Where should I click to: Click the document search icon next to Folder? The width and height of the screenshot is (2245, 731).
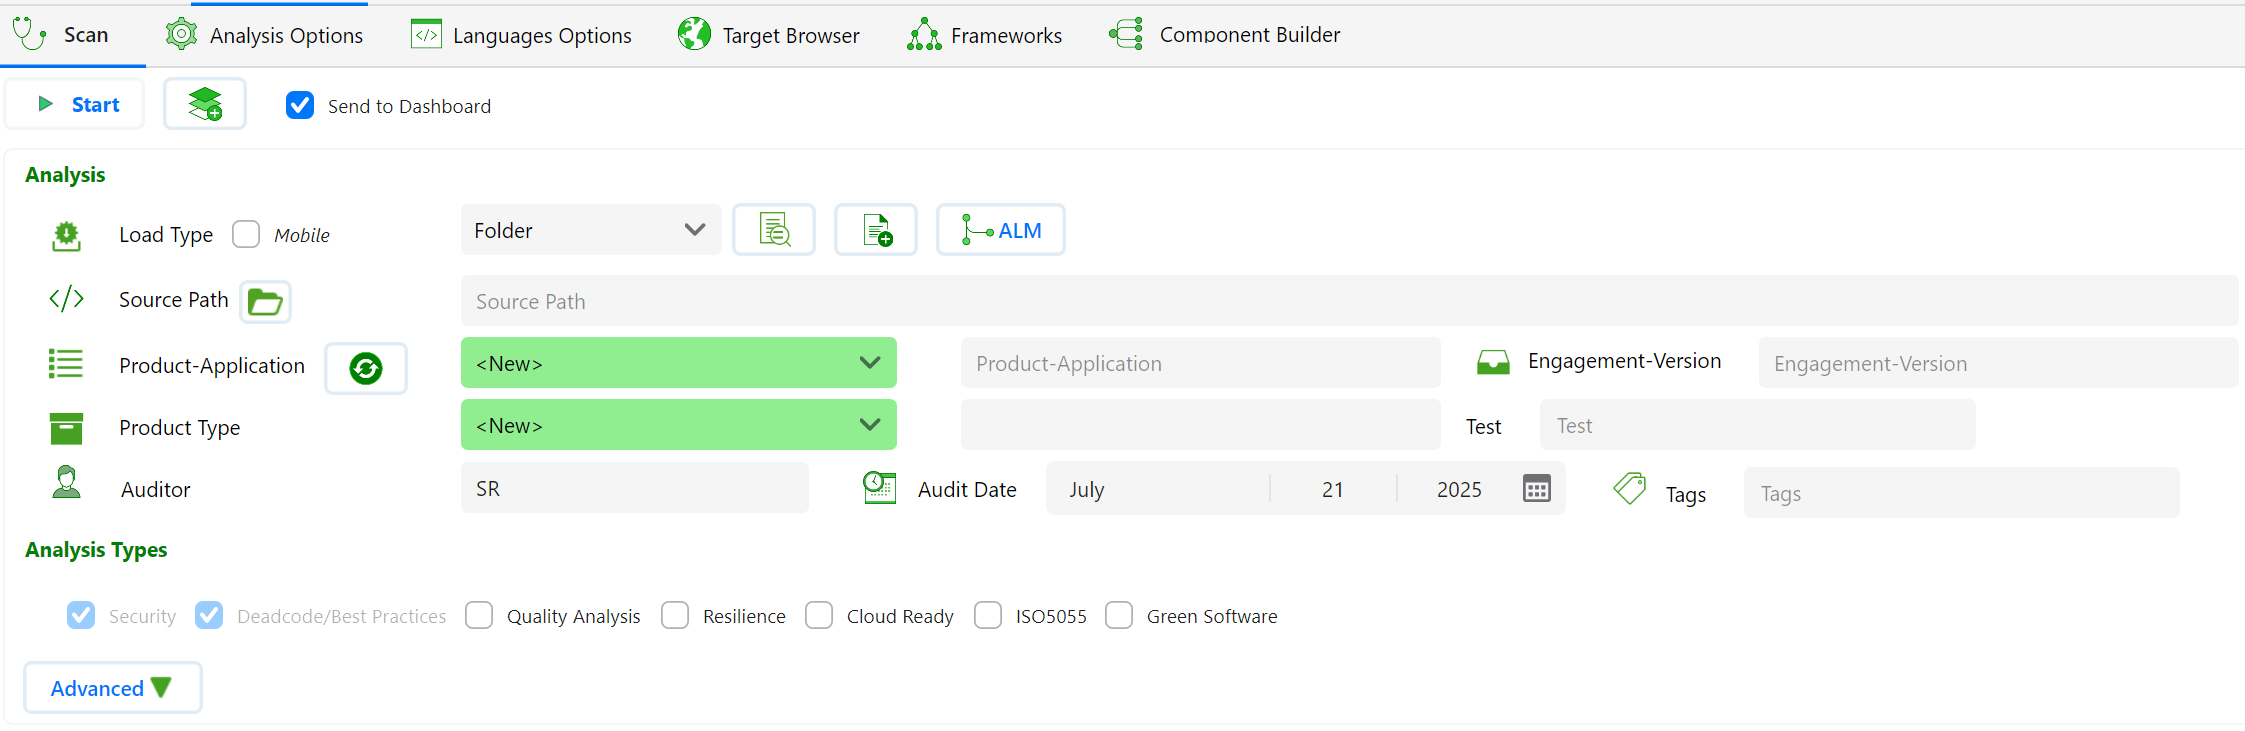(774, 230)
